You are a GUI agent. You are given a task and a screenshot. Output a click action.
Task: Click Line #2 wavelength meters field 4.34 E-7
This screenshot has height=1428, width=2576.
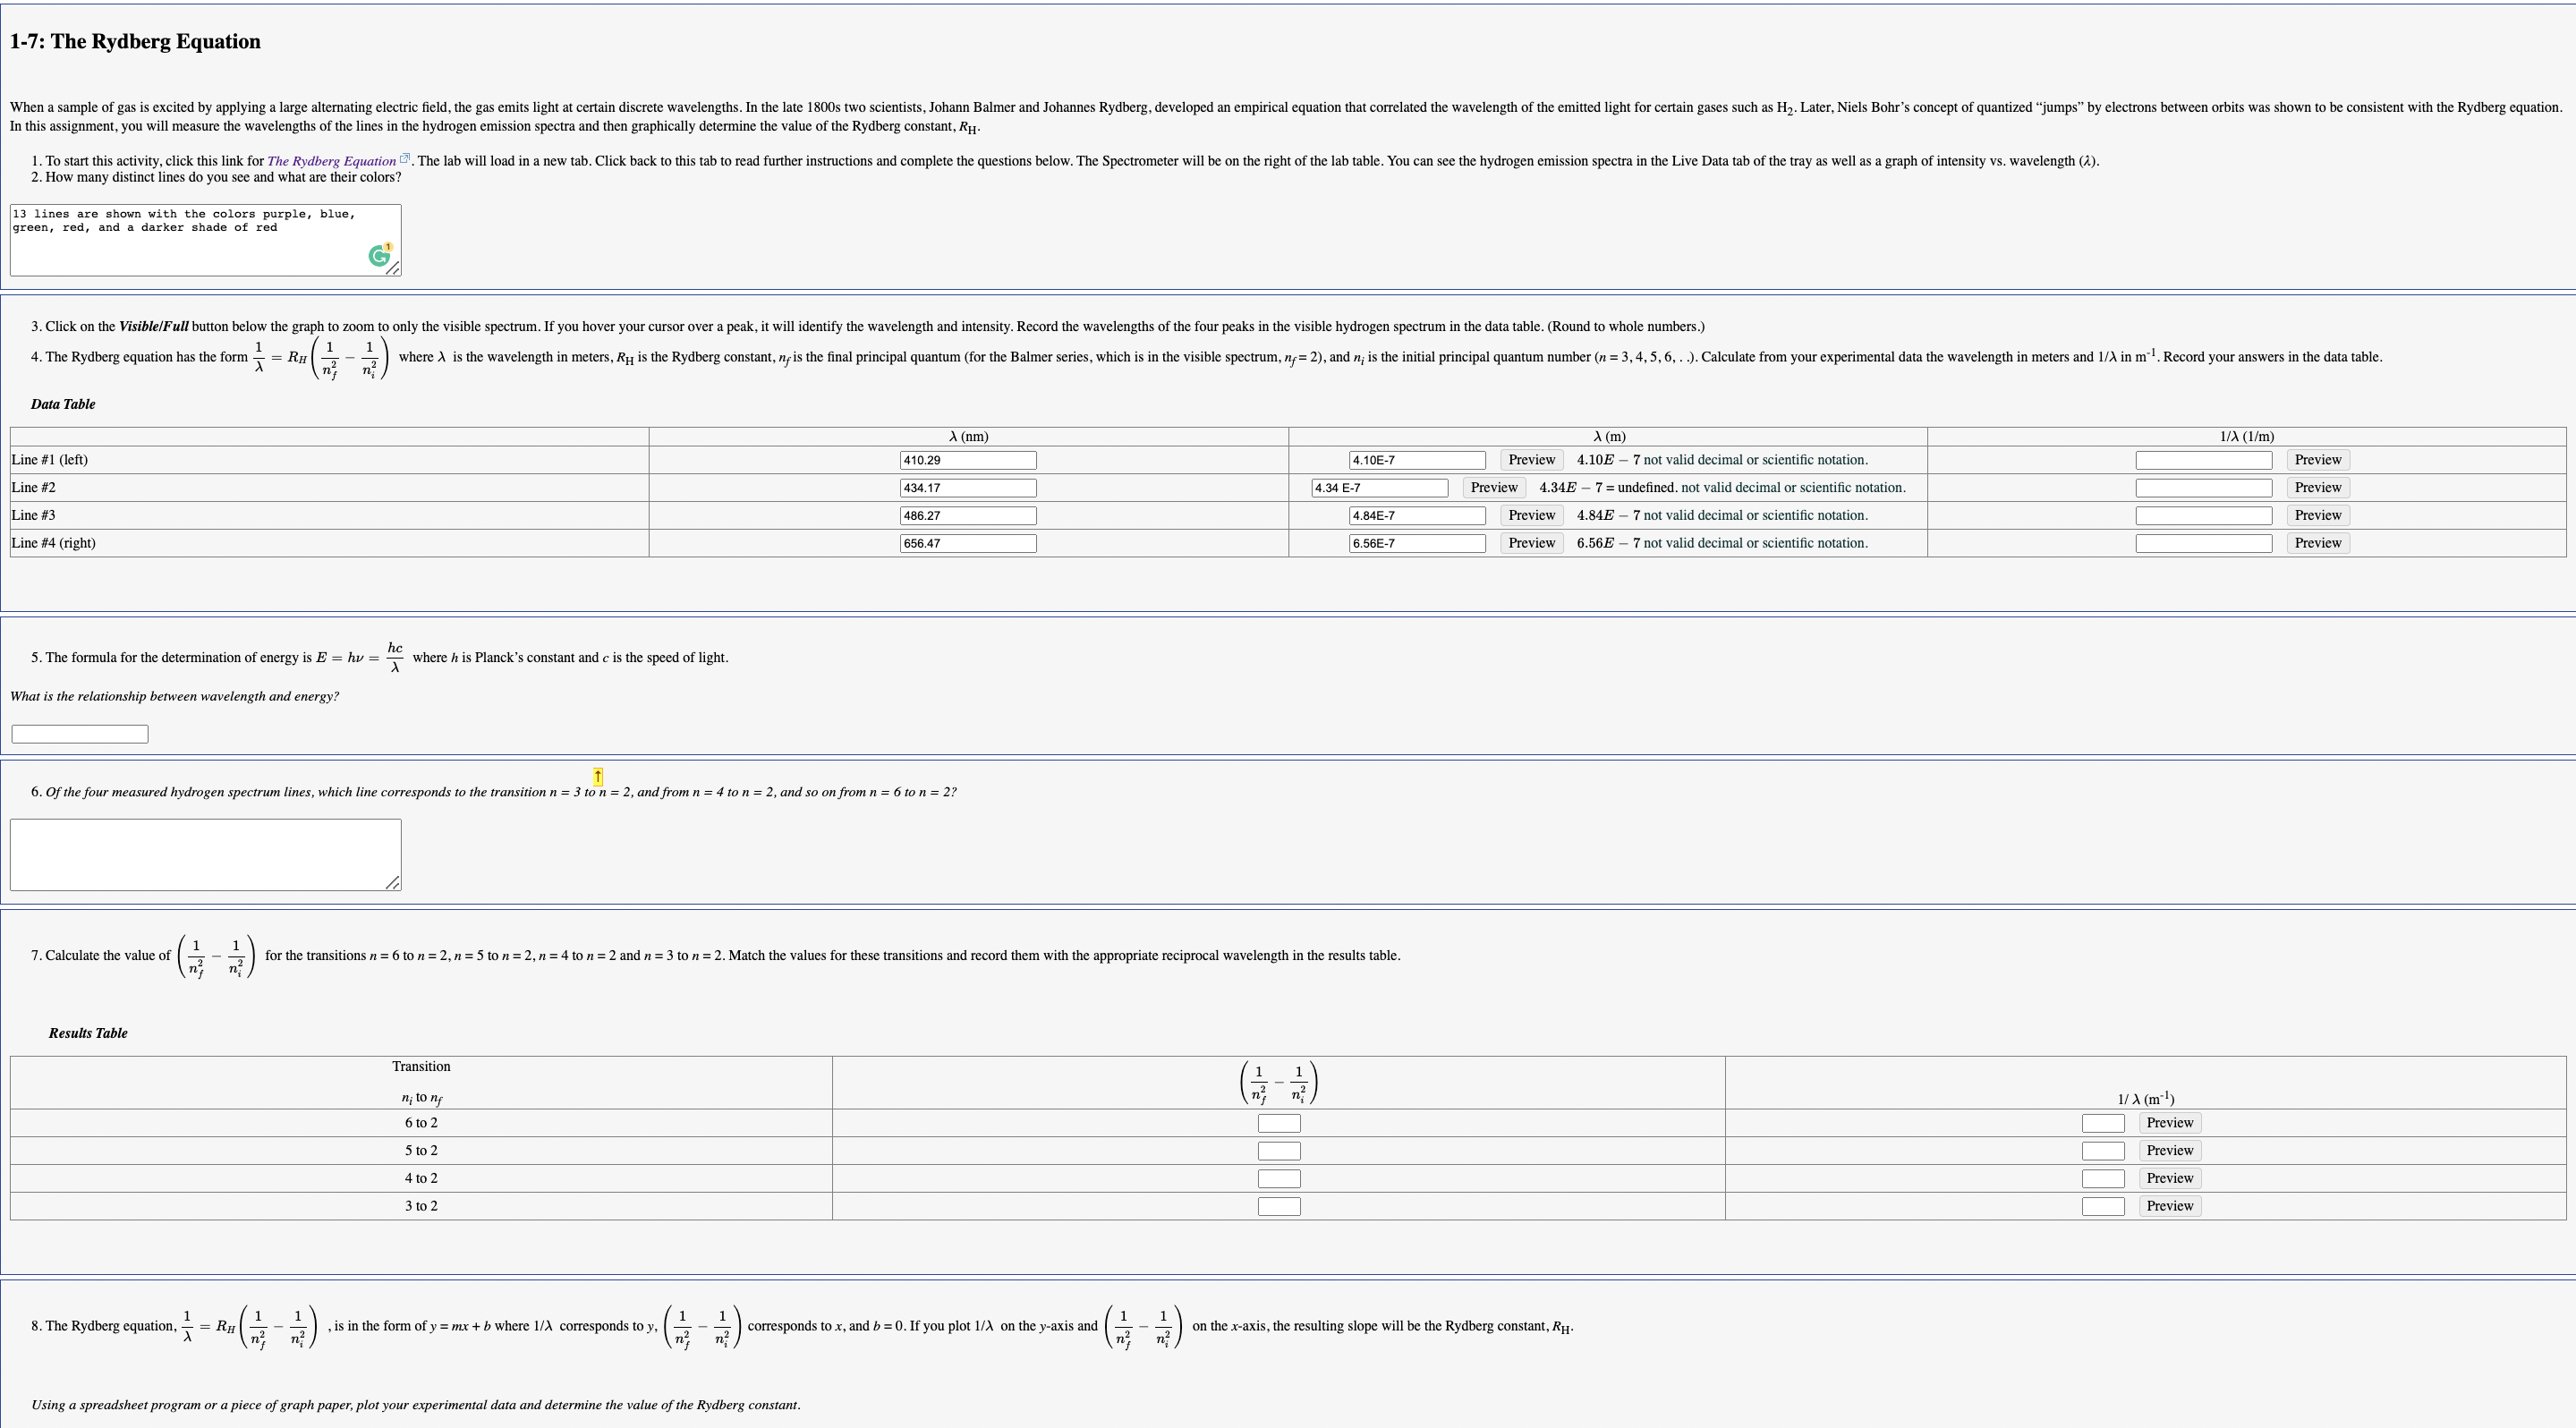[x=1380, y=488]
